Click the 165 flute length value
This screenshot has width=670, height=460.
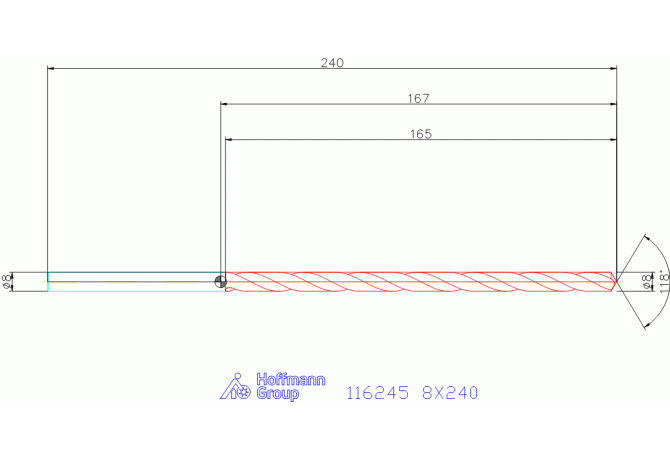(x=420, y=134)
